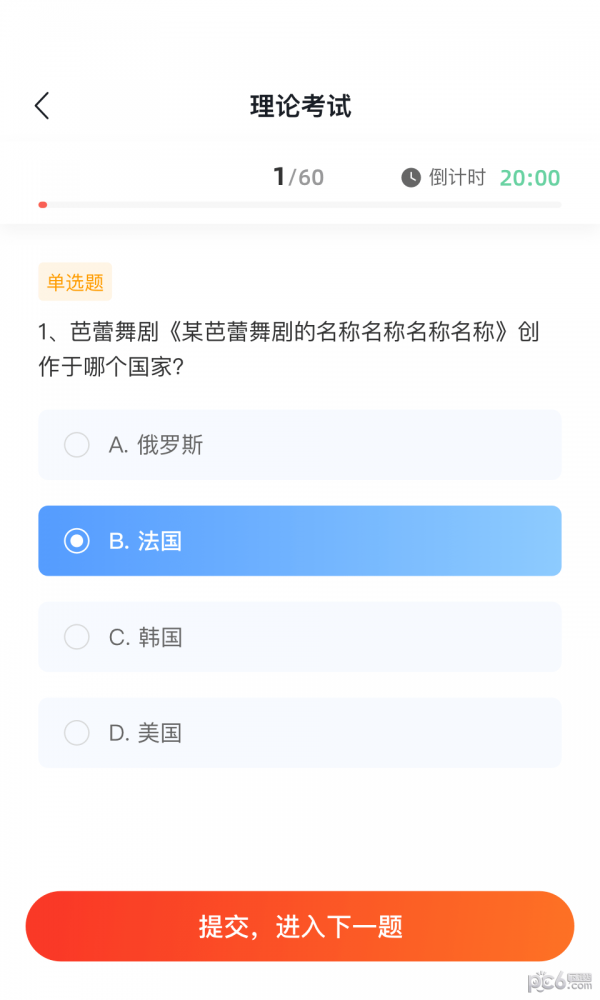Viewport: 600px width, 1000px height.
Task: Select answer A 俄罗斯
Action: pos(300,445)
